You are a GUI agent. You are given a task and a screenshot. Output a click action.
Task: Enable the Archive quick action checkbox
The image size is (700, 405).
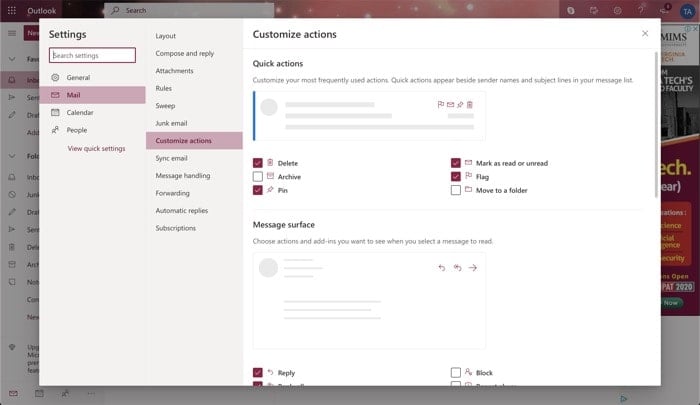pyautogui.click(x=258, y=177)
